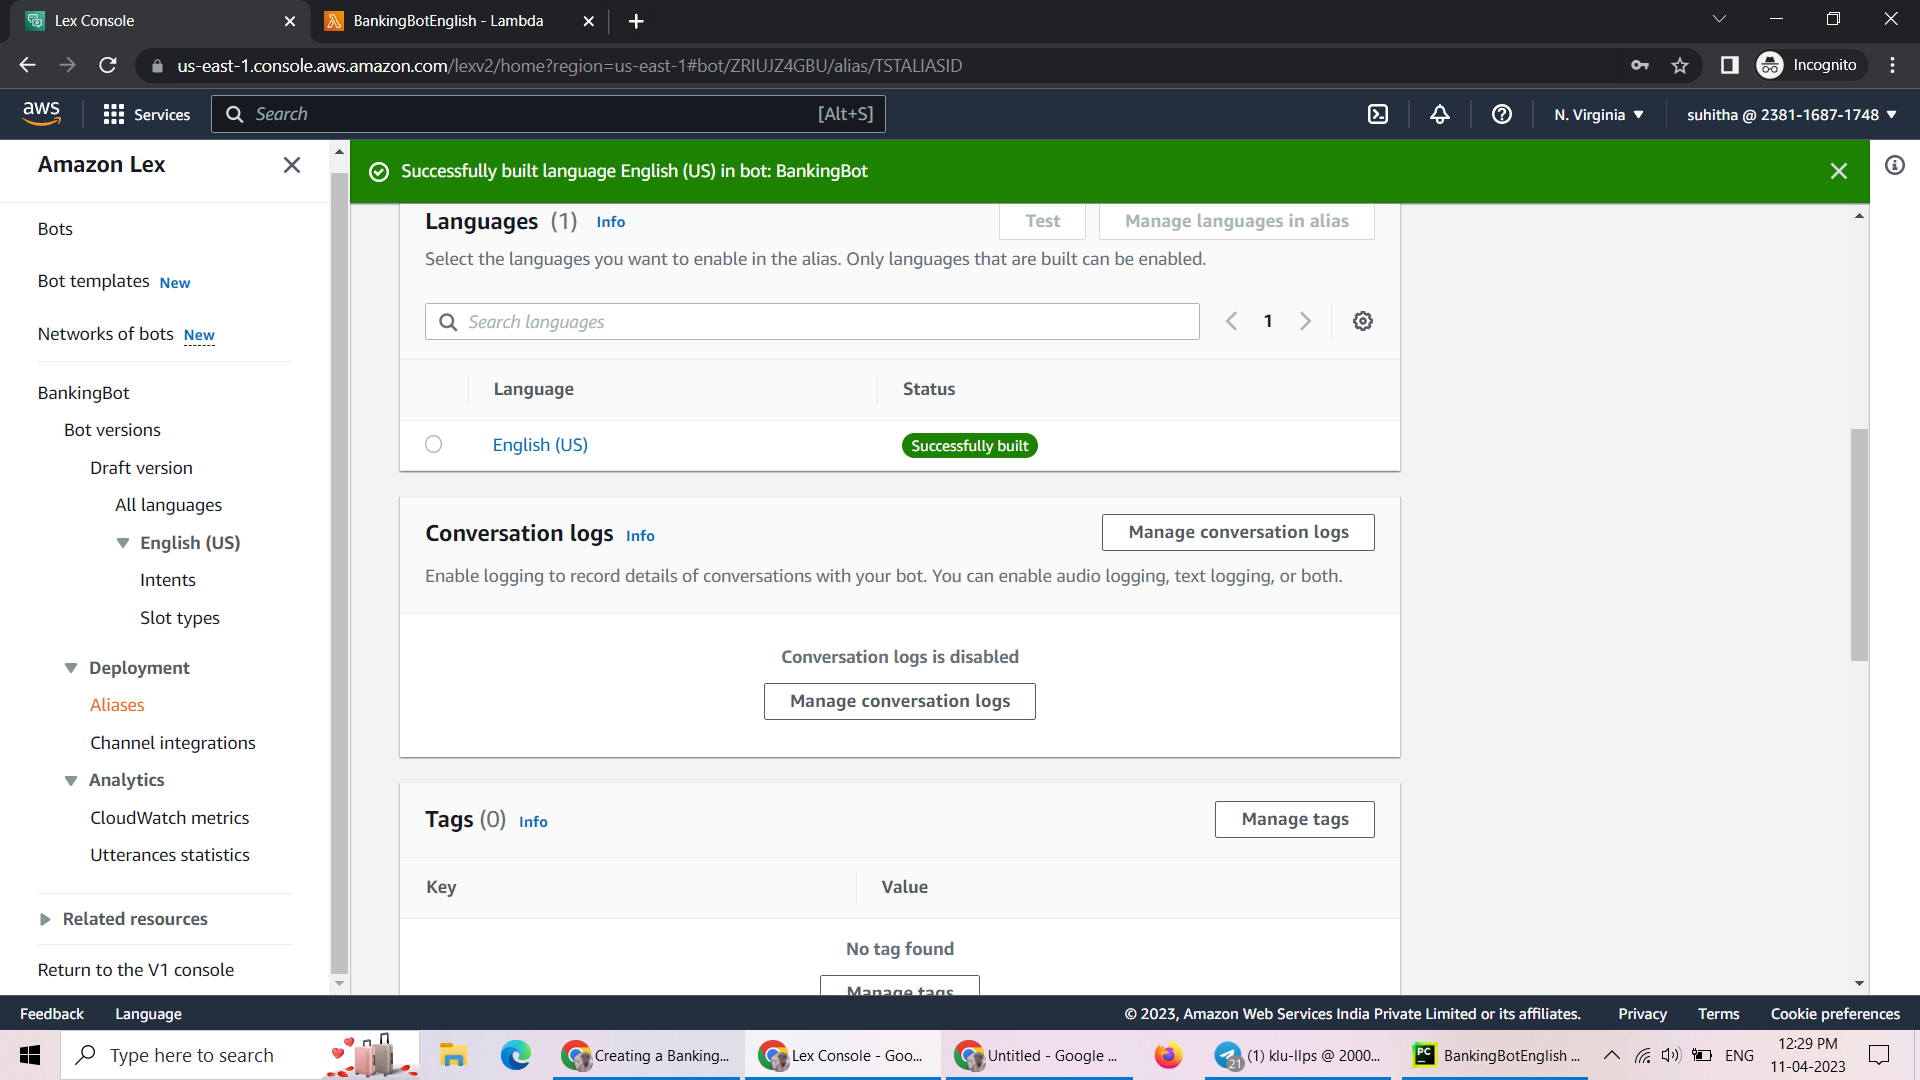This screenshot has height=1080, width=1920.
Task: Open the AWS help menu
Action: [x=1501, y=114]
